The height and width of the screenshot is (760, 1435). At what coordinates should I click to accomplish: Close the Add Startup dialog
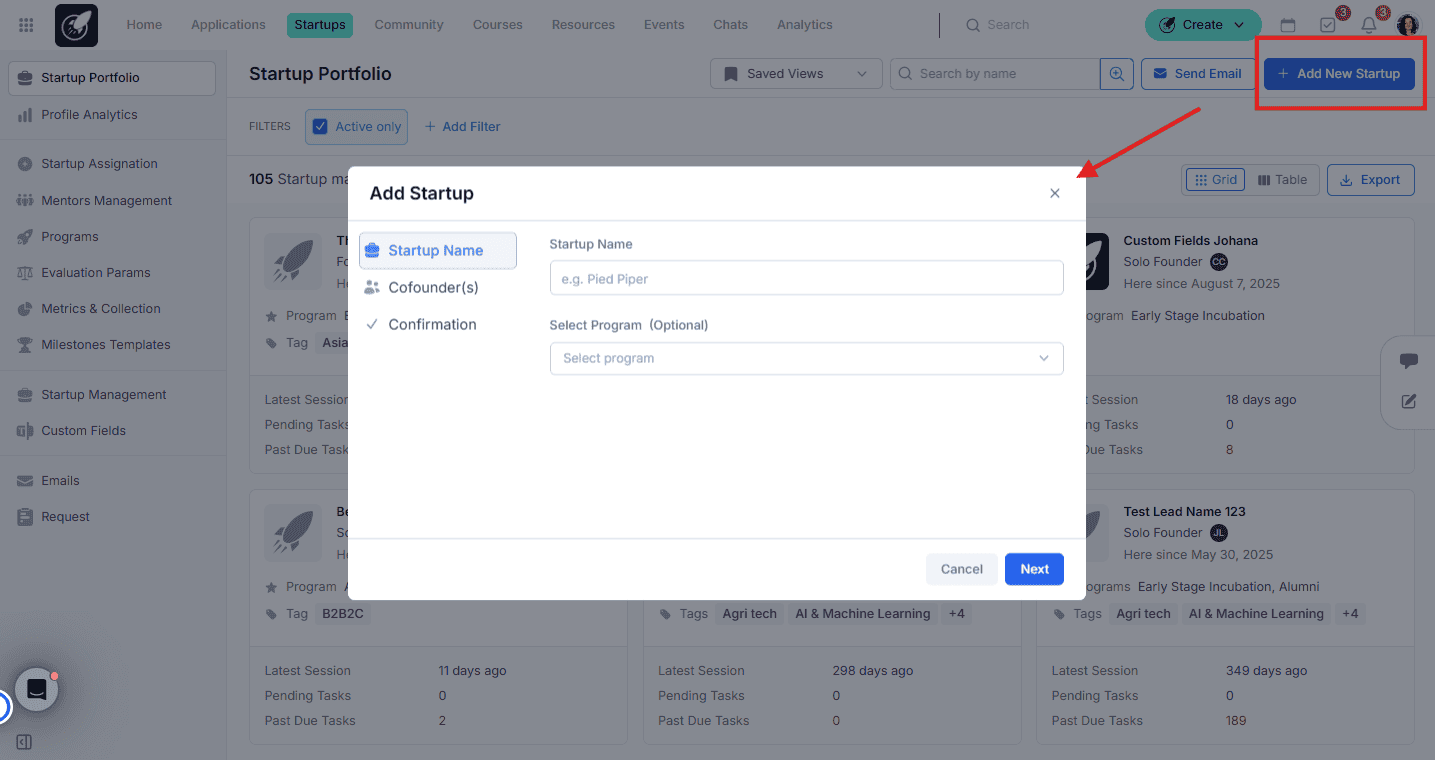tap(1054, 193)
